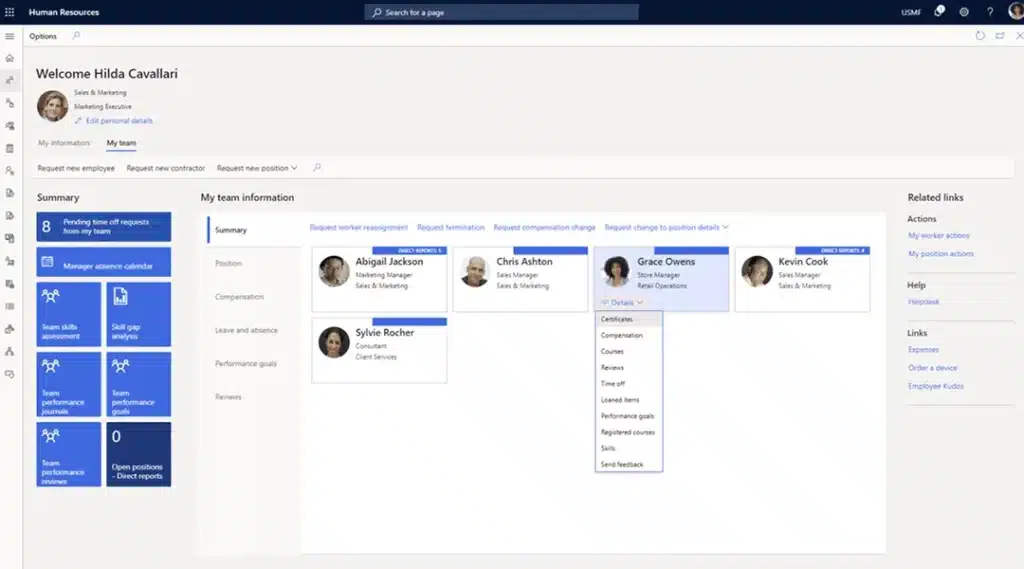The height and width of the screenshot is (569, 1024).
Task: Select Reviews vertical tab
Action: click(228, 397)
